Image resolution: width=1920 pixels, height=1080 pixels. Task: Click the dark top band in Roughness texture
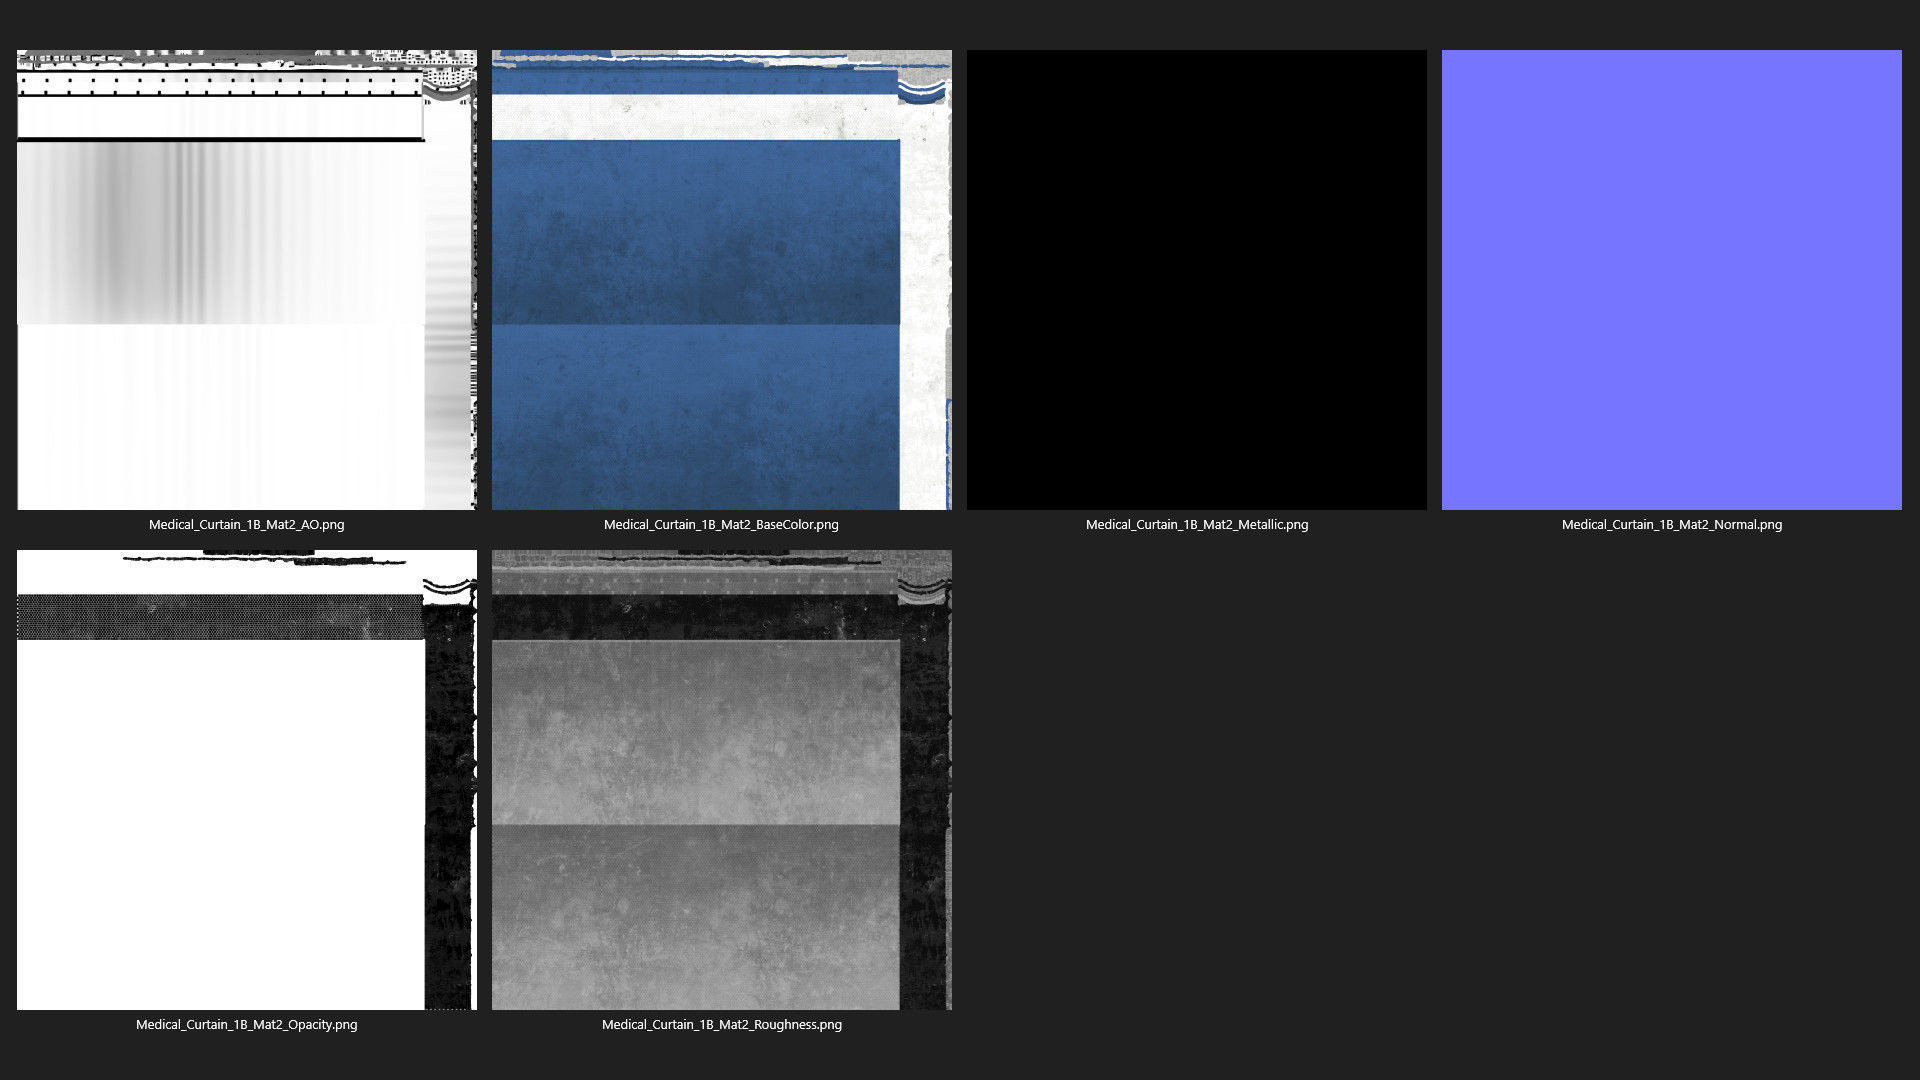point(695,617)
